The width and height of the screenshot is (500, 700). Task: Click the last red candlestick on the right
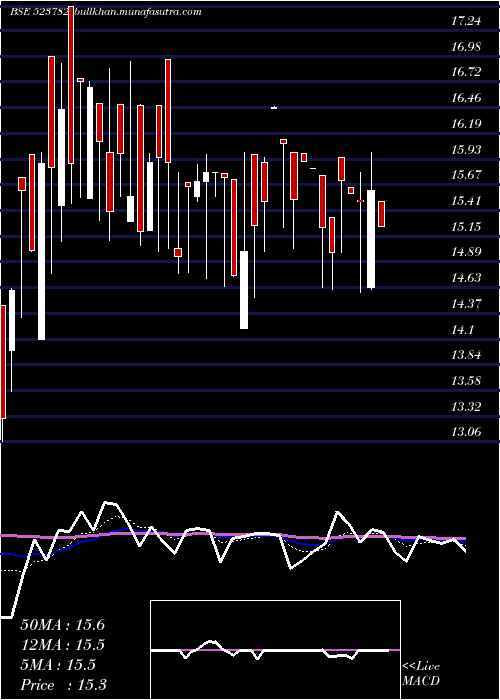[x=381, y=214]
